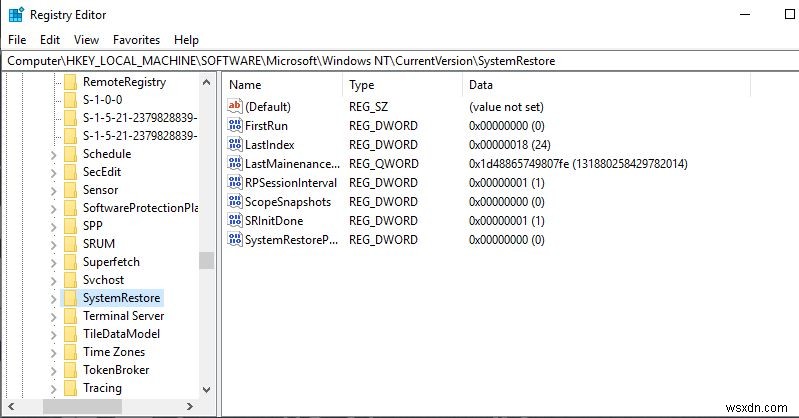Click the Terminal Server folder icon

click(70, 316)
